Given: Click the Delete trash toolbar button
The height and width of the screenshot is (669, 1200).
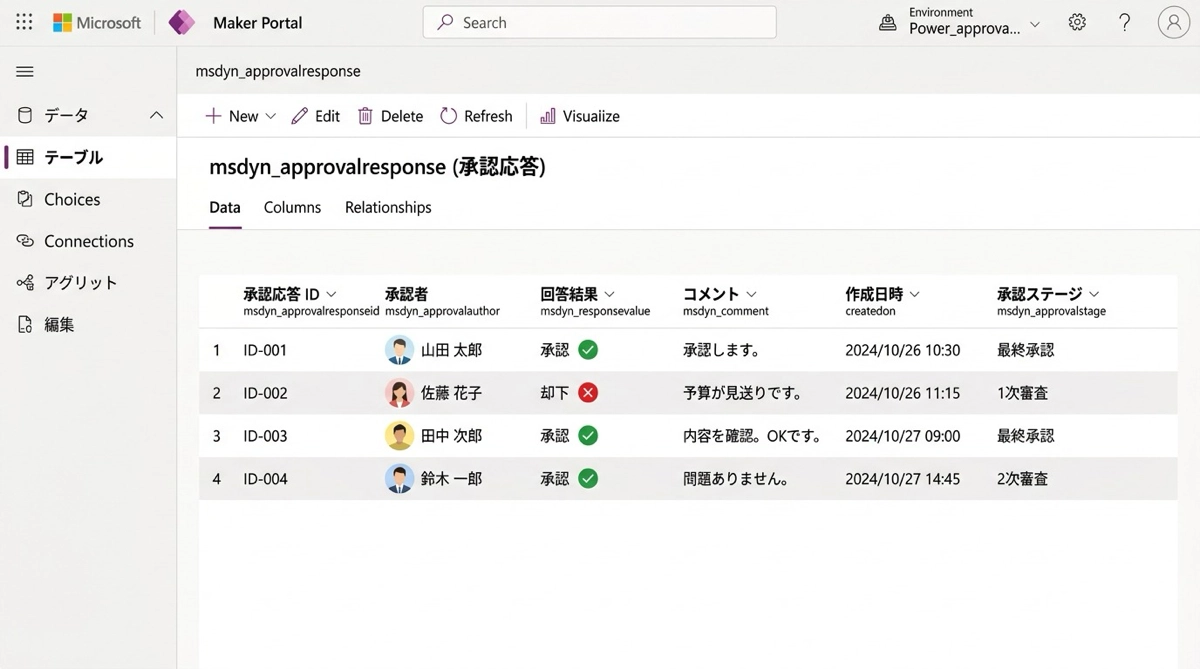Looking at the screenshot, I should (390, 116).
